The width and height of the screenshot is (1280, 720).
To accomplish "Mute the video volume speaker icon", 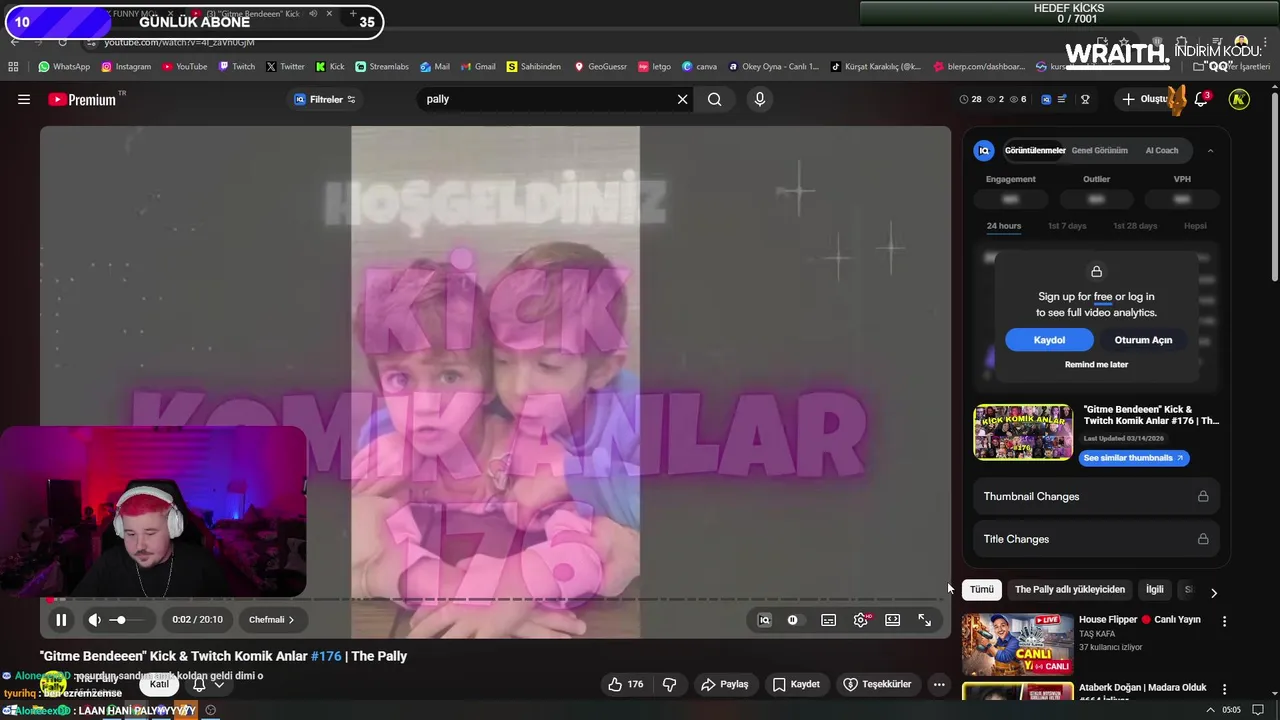I will point(94,620).
